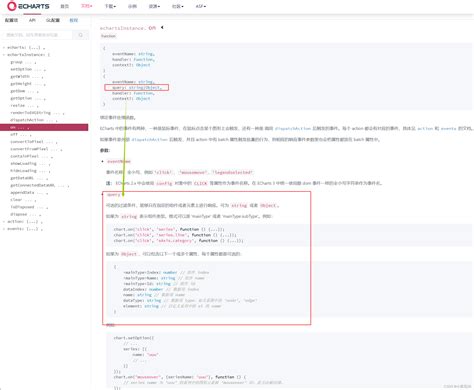Select dispatchAction in the sidebar tree
Screen dimensions: 474x390
27,120
